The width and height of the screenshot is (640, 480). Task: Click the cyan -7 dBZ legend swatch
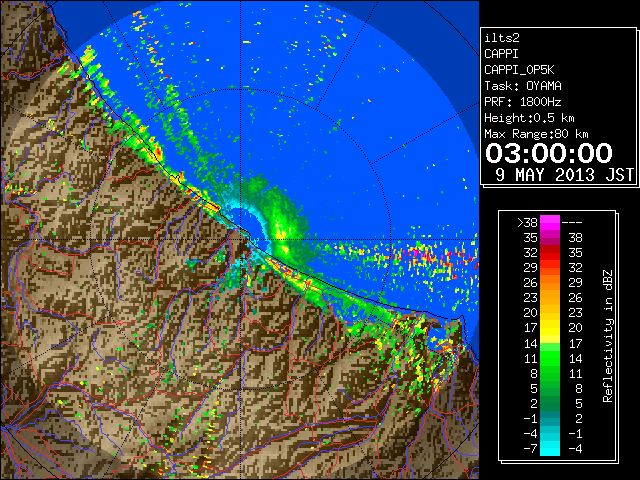550,448
